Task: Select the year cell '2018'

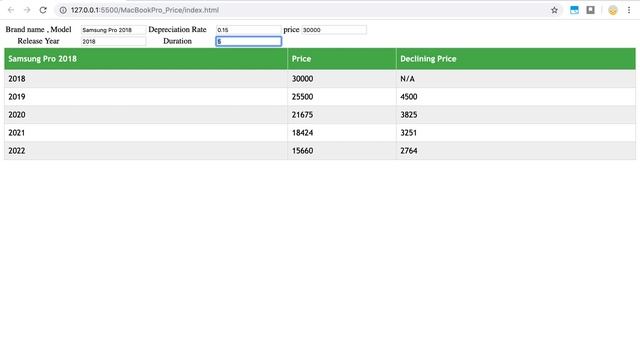Action: [146, 79]
